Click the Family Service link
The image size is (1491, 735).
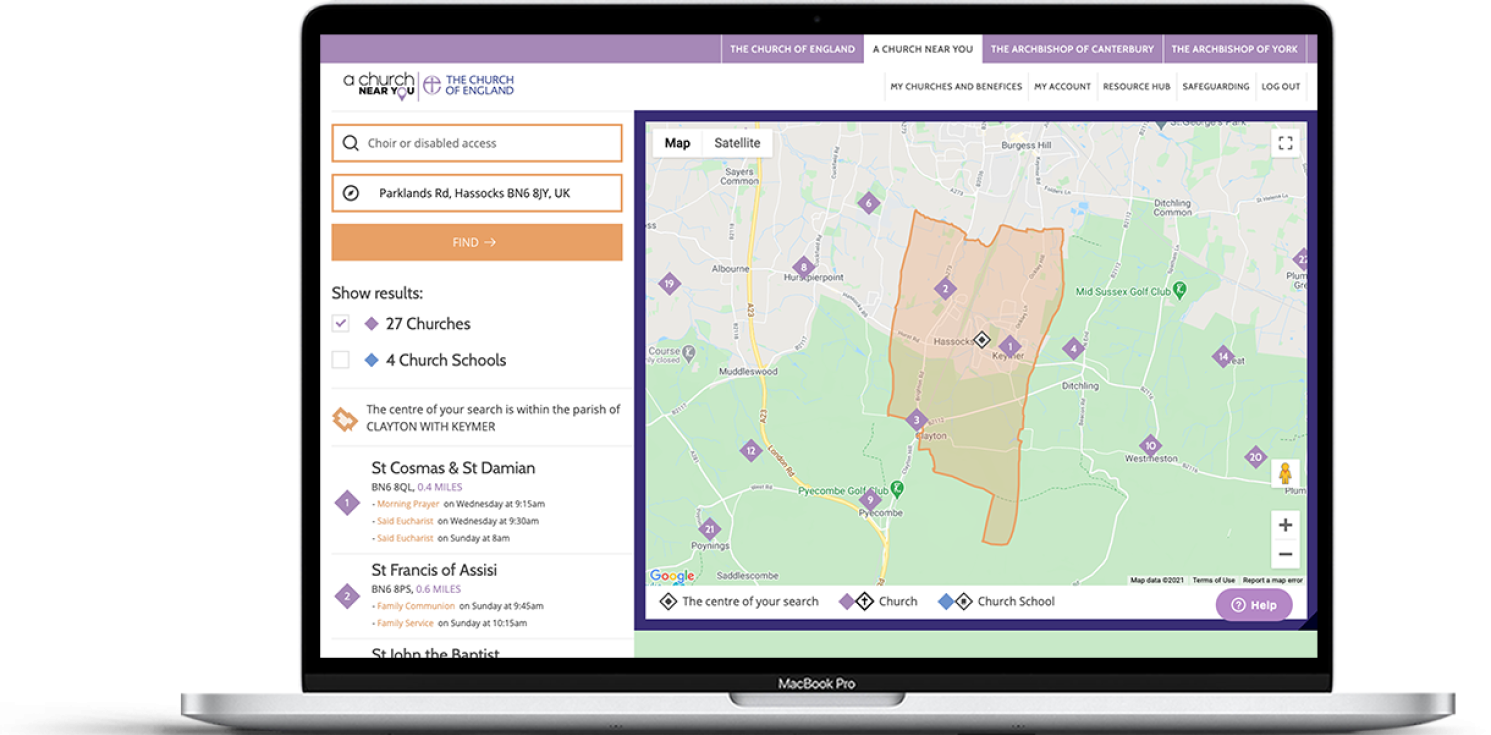(x=405, y=623)
